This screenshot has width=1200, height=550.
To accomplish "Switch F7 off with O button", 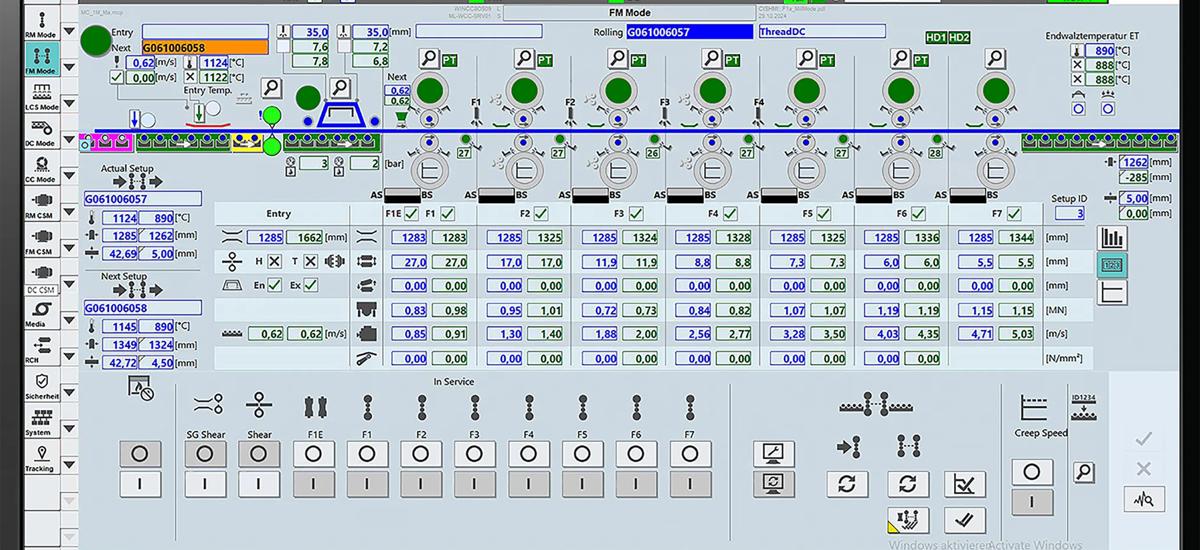I will (691, 454).
